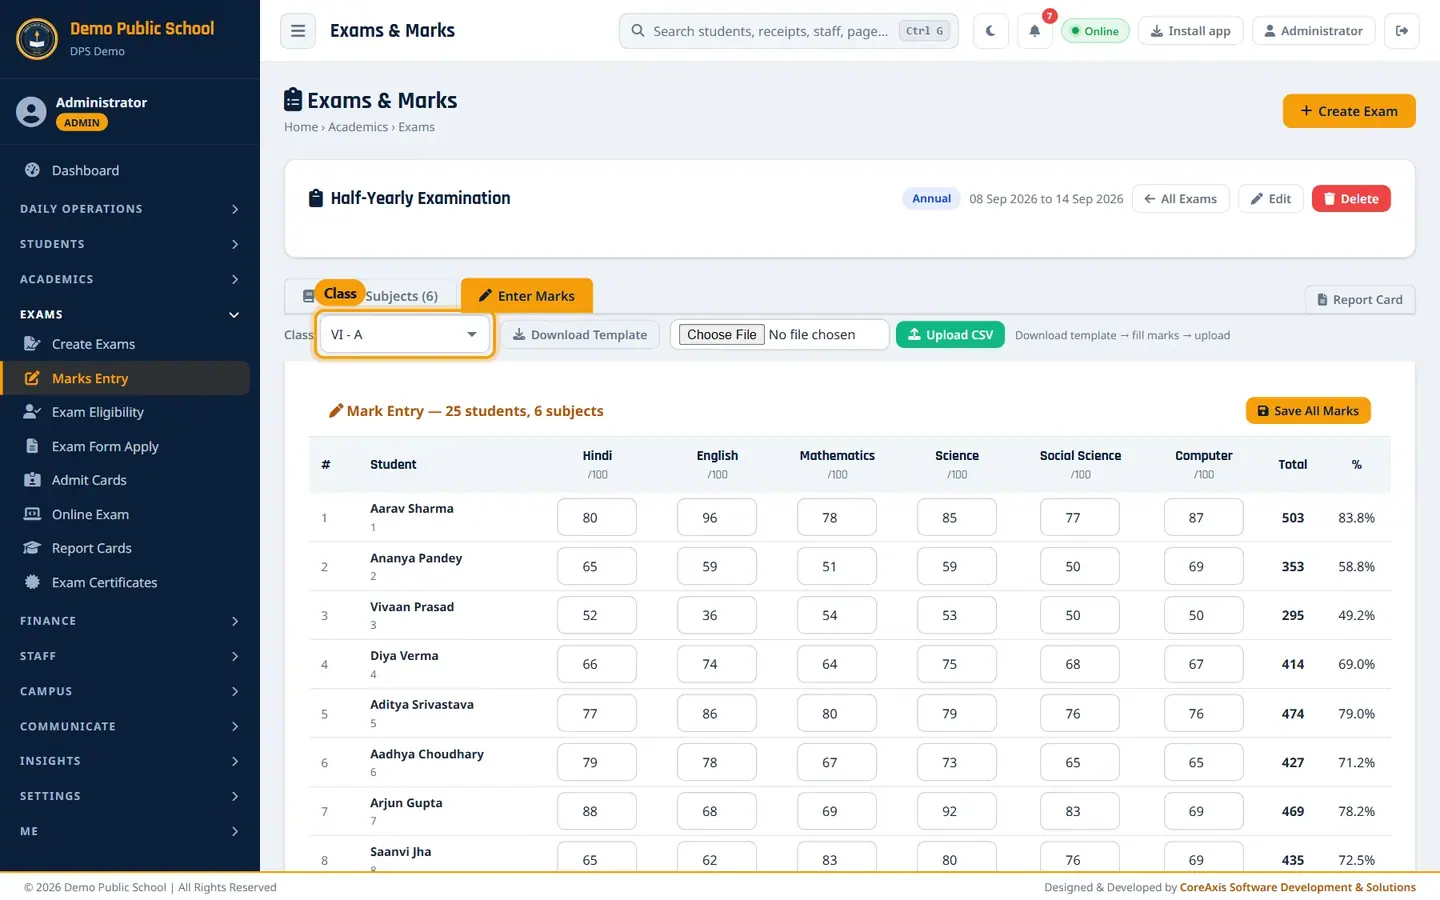This screenshot has height=900, width=1440.
Task: Edit the Half-Yearly Examination
Action: [1271, 199]
